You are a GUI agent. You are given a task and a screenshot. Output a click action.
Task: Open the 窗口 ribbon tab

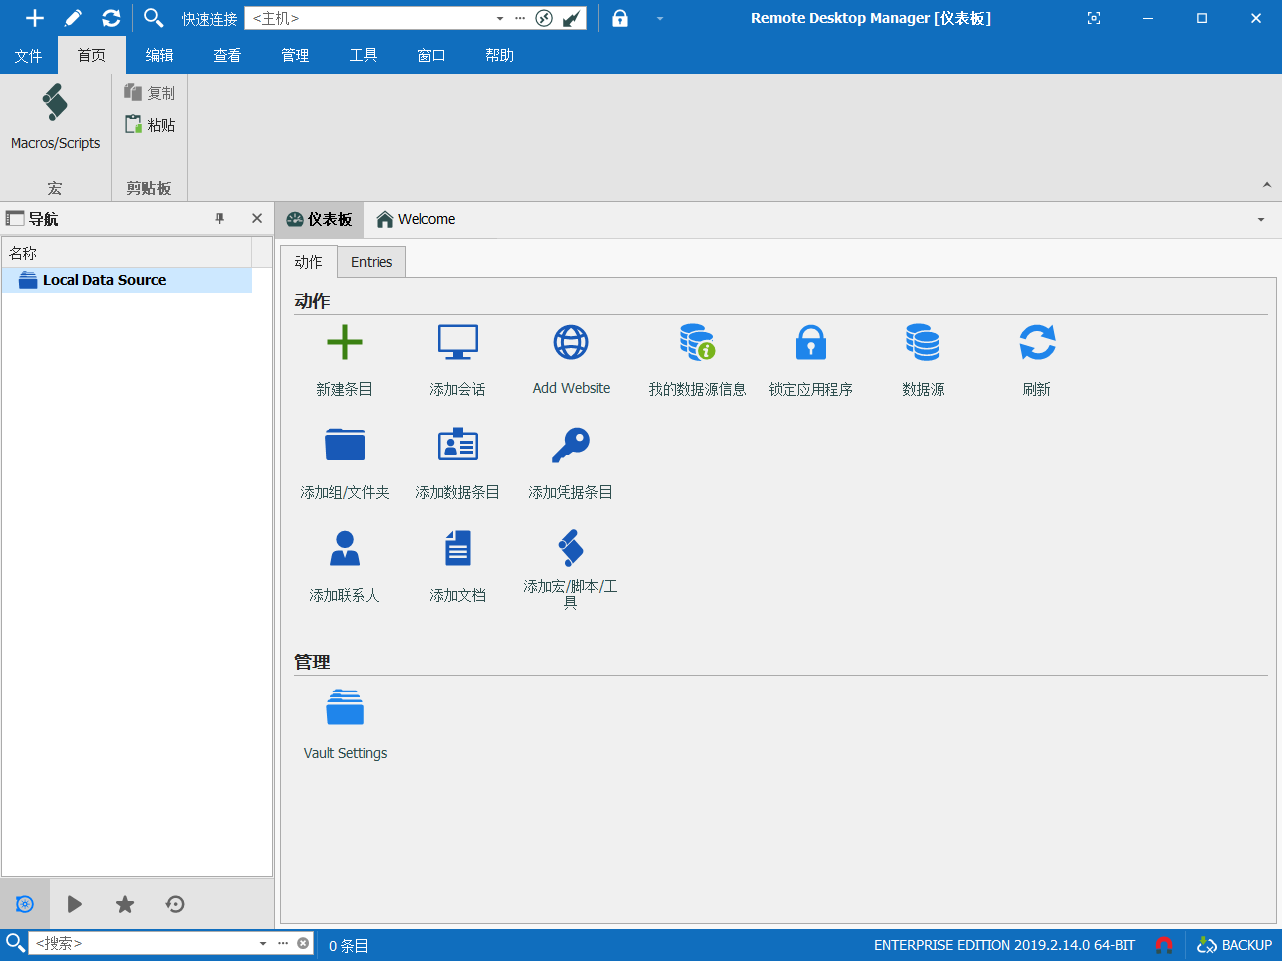point(431,55)
